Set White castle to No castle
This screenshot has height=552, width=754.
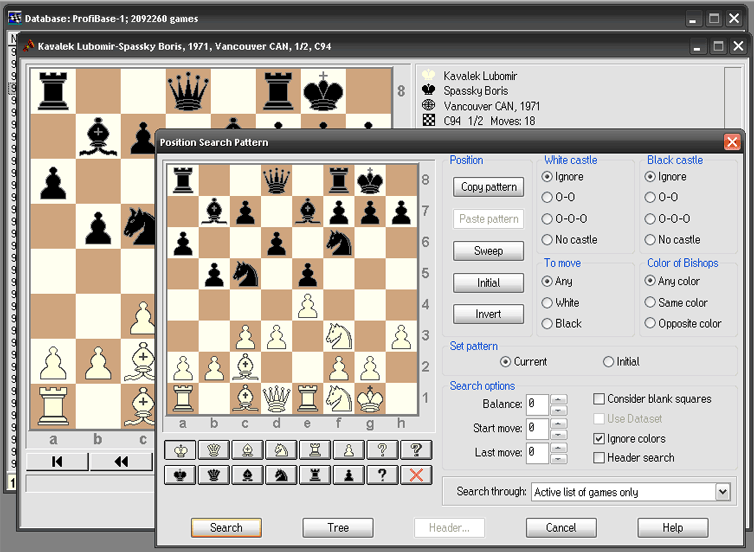[x=569, y=239]
